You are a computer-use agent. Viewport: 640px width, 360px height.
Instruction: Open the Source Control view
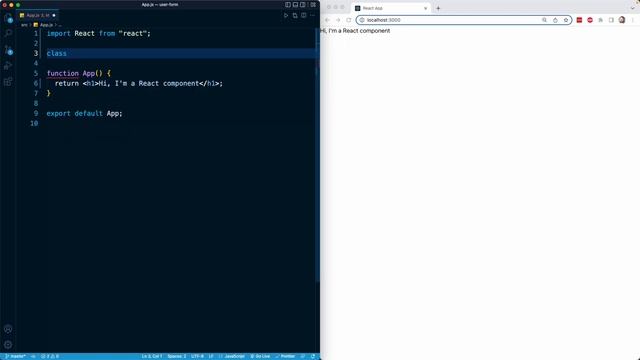(x=8, y=50)
